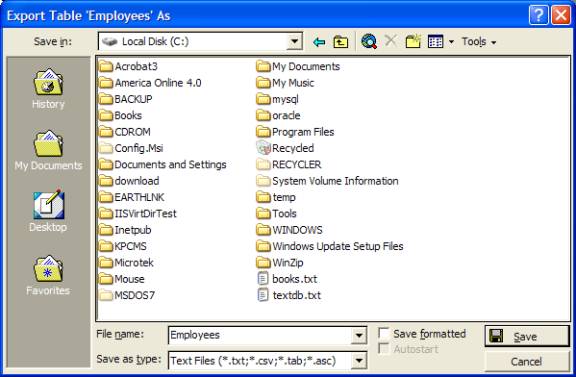Image resolution: width=576 pixels, height=377 pixels.
Task: Select the temp folder
Action: coord(276,197)
